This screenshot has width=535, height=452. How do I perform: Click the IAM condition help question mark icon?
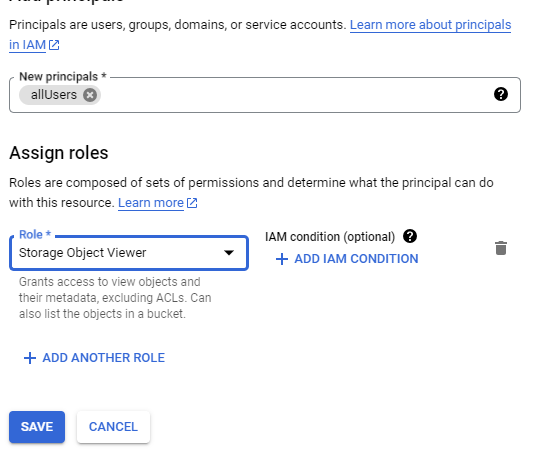pyautogui.click(x=410, y=236)
